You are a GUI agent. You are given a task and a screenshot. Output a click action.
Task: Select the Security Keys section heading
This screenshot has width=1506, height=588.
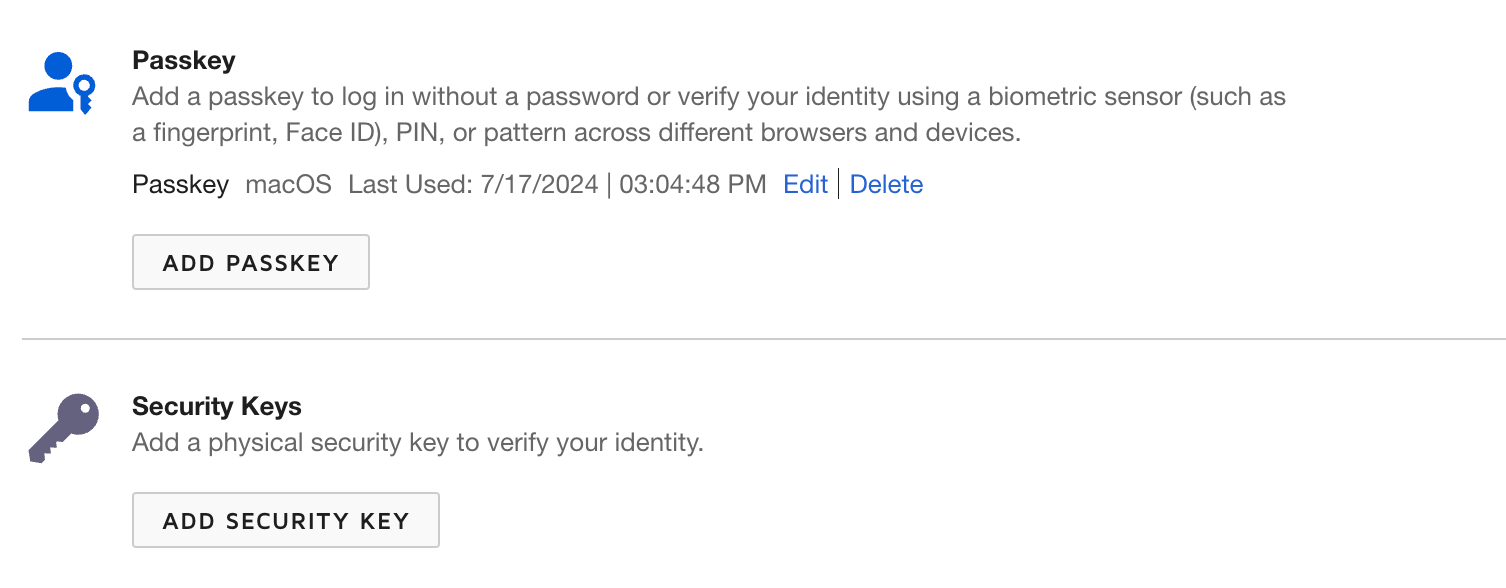pyautogui.click(x=217, y=406)
